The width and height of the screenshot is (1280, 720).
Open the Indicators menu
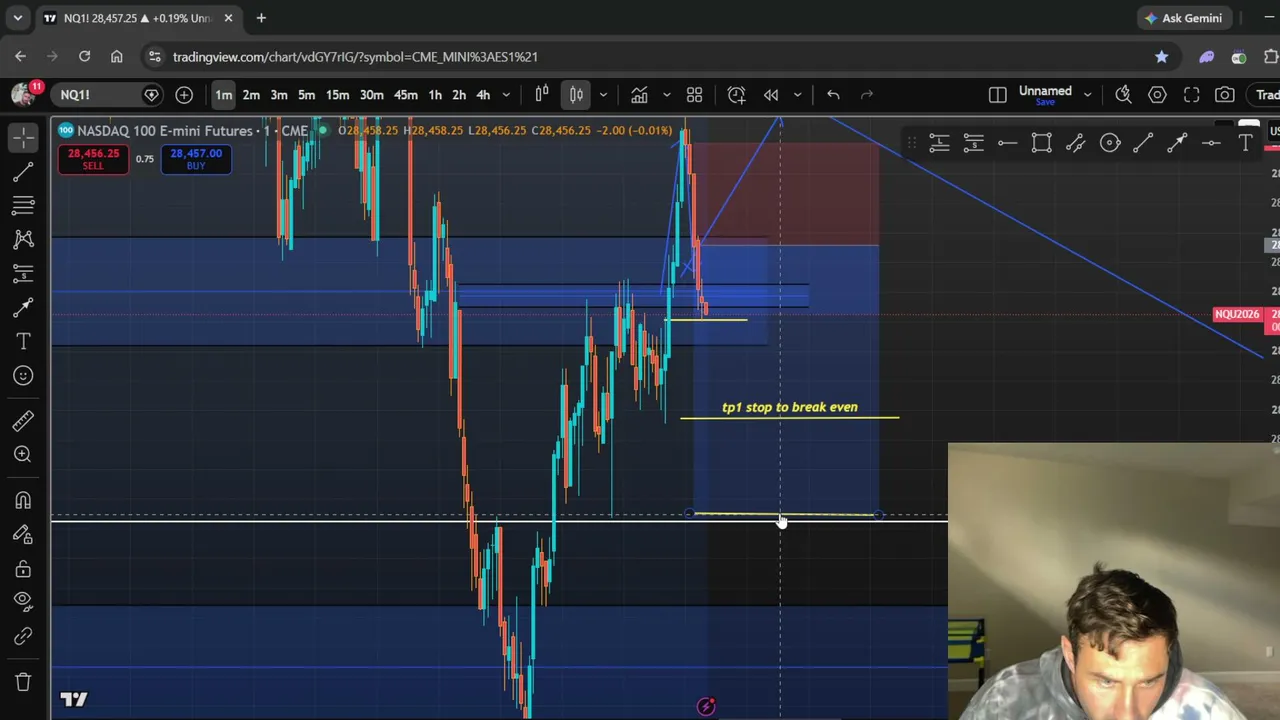tap(639, 95)
